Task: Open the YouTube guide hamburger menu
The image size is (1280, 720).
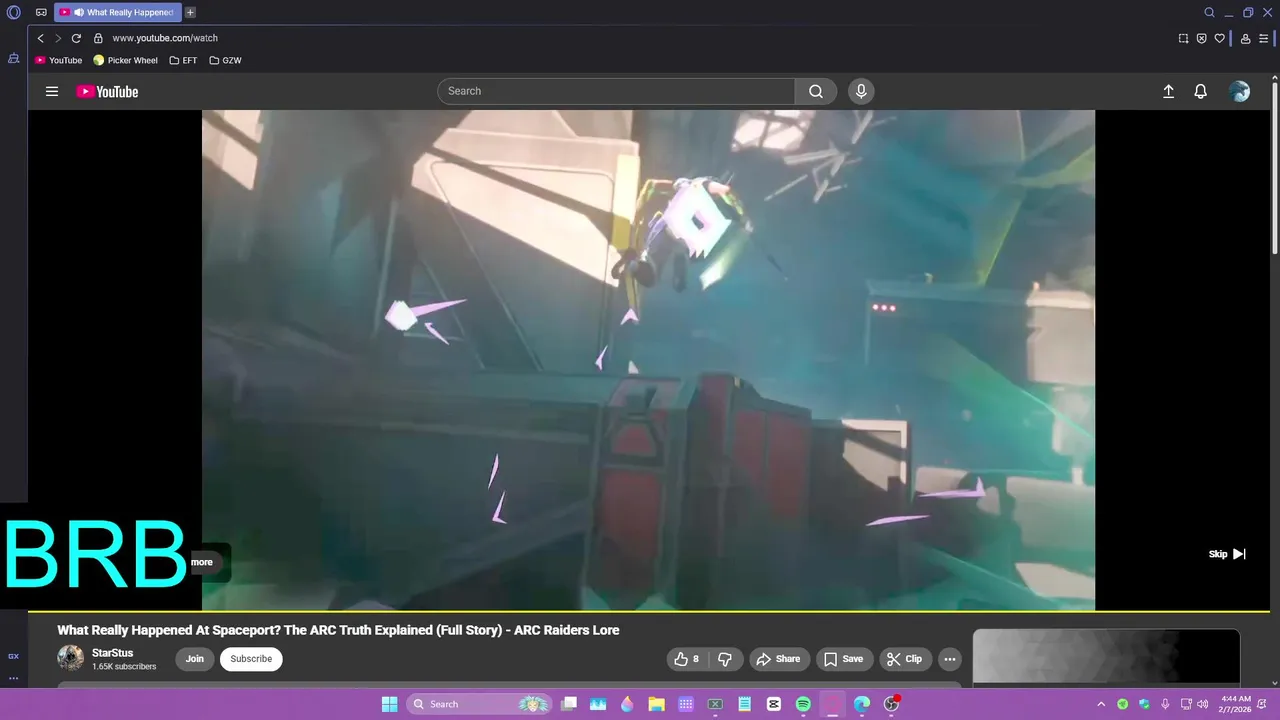Action: pyautogui.click(x=52, y=91)
